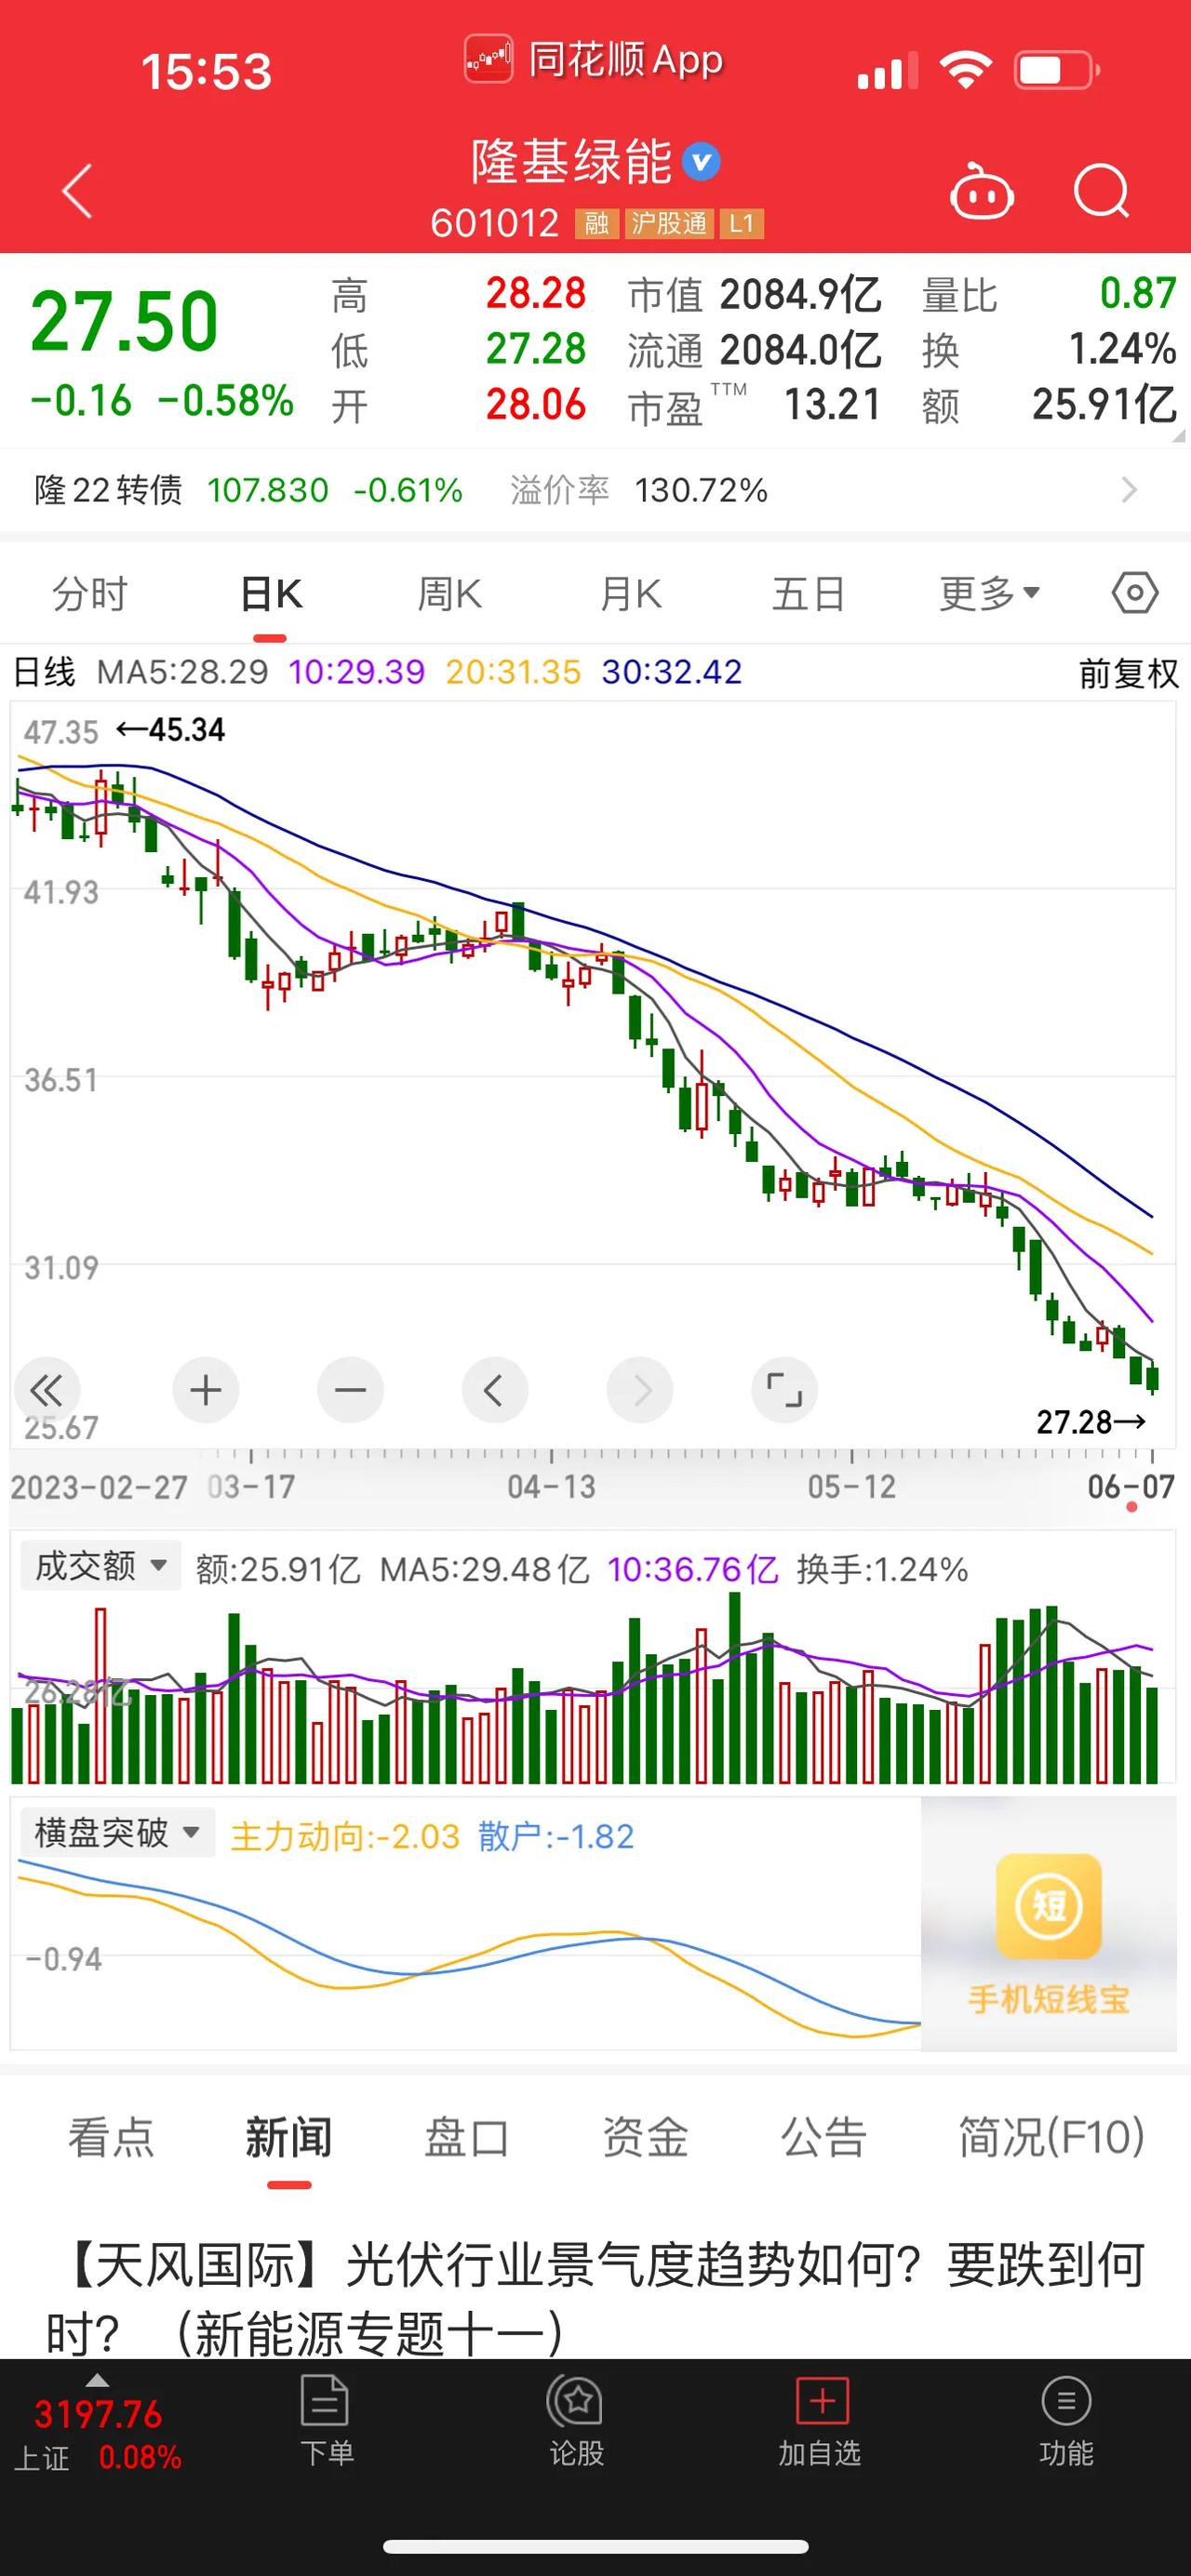Open search with the magnifier icon

tap(1101, 190)
